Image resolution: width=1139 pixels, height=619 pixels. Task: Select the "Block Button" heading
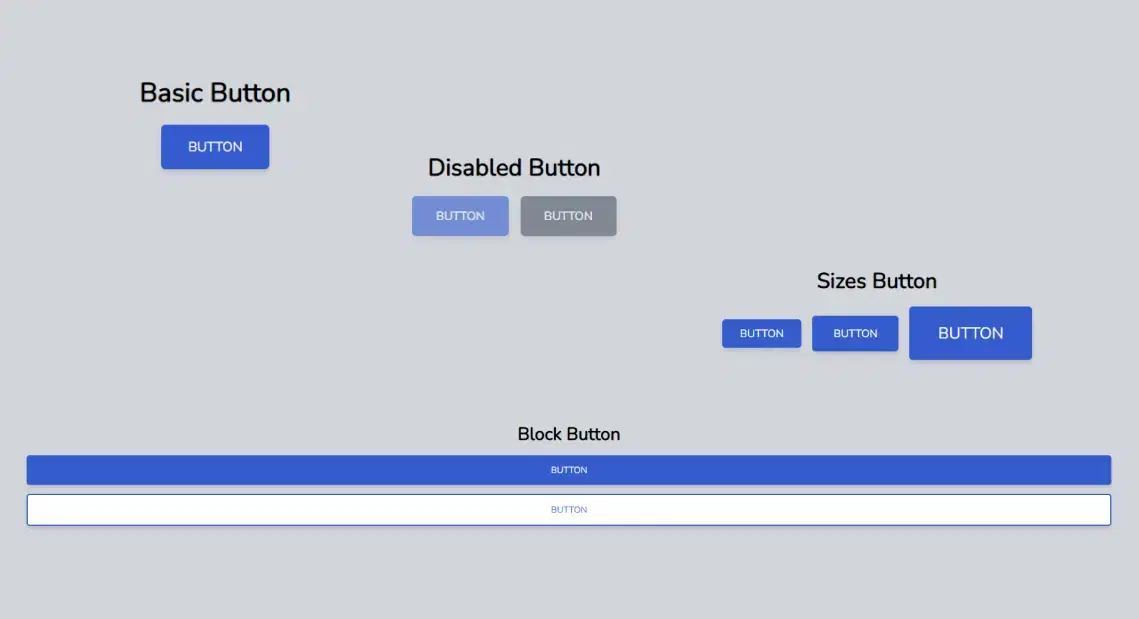pyautogui.click(x=568, y=434)
